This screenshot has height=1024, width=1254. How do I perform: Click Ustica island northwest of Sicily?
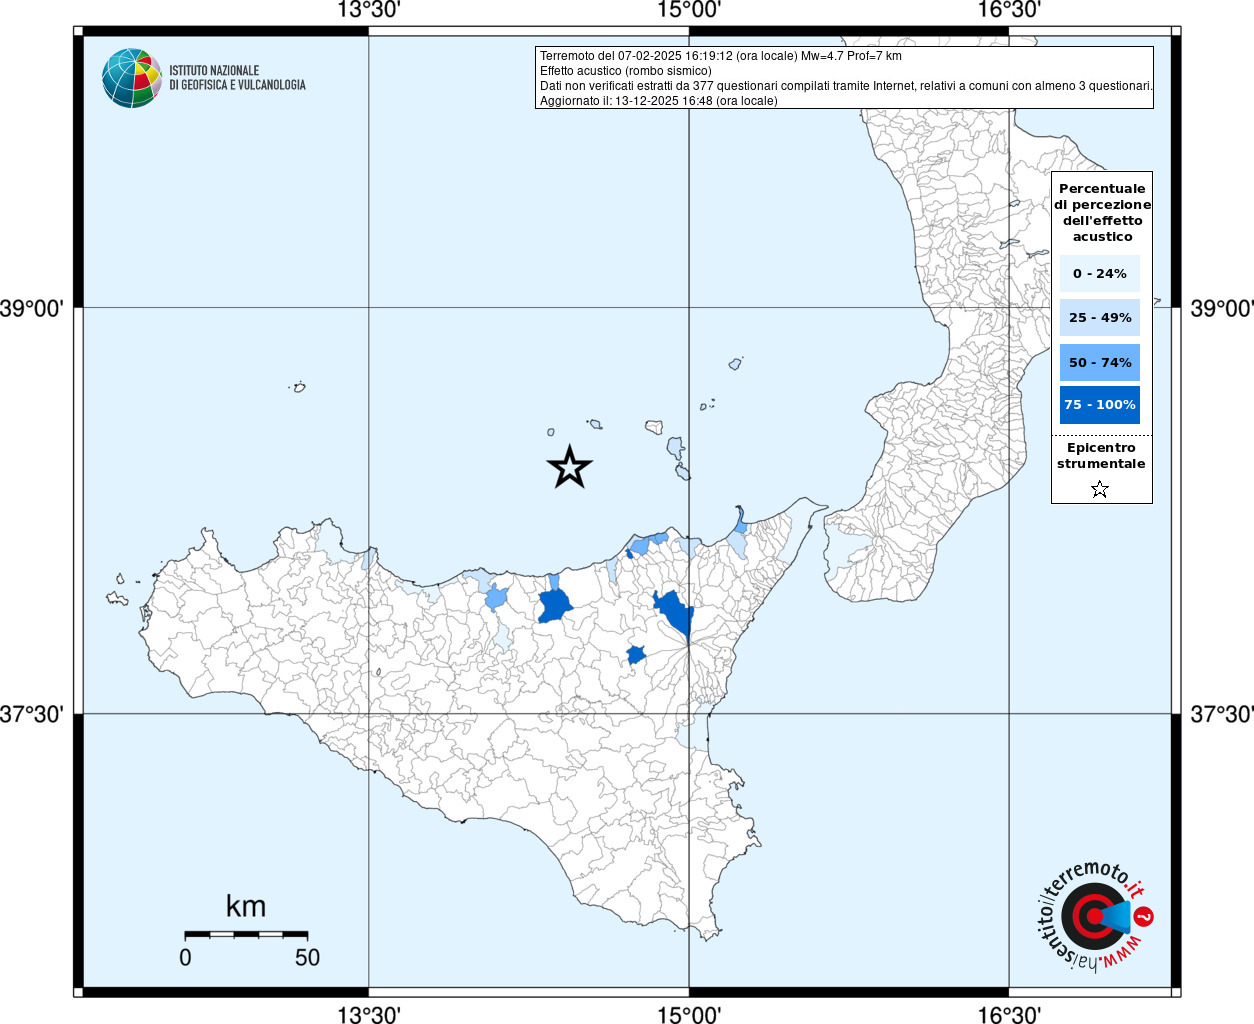point(298,387)
